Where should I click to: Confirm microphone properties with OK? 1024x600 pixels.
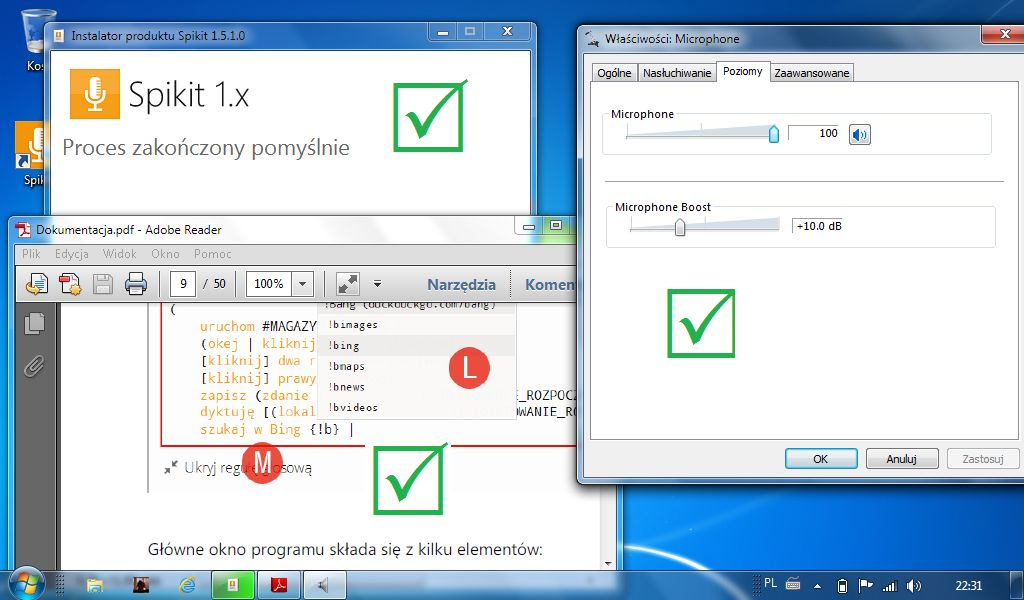click(821, 458)
